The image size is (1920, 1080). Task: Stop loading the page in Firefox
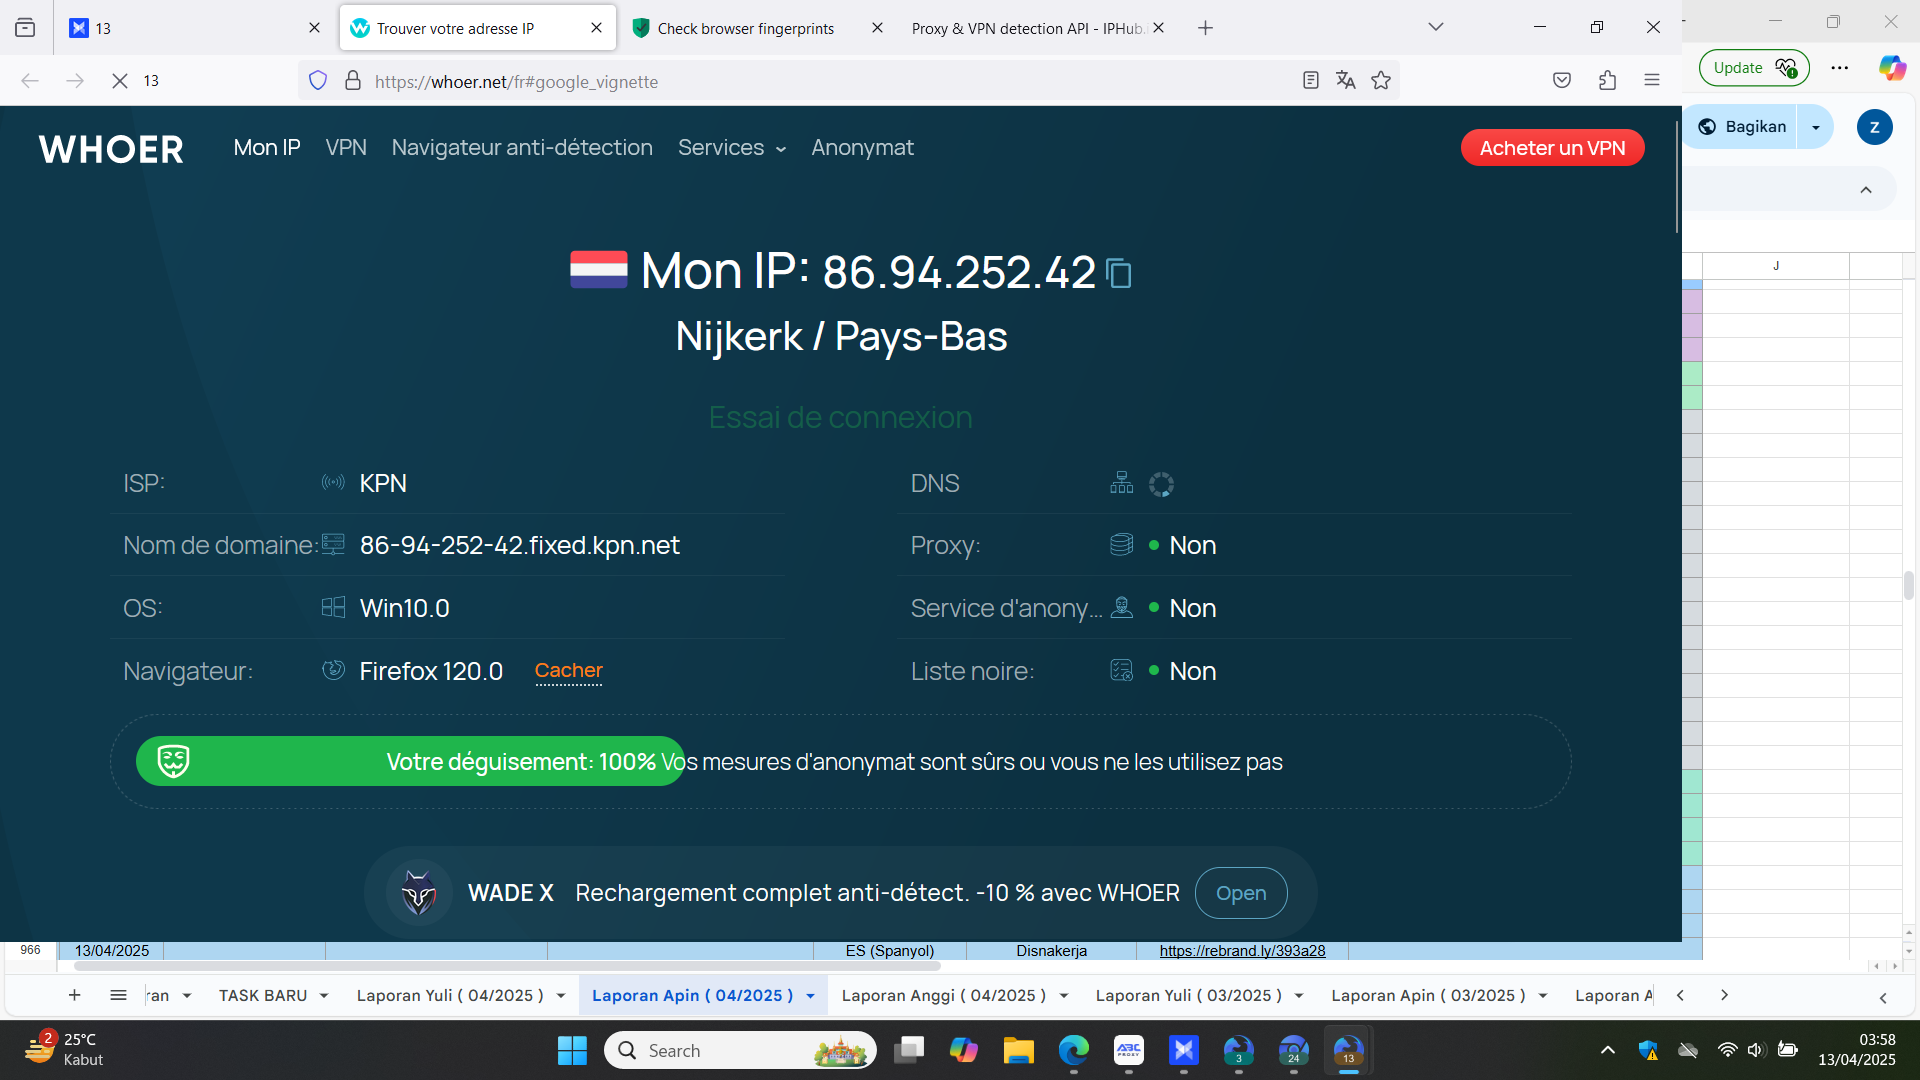coord(120,81)
